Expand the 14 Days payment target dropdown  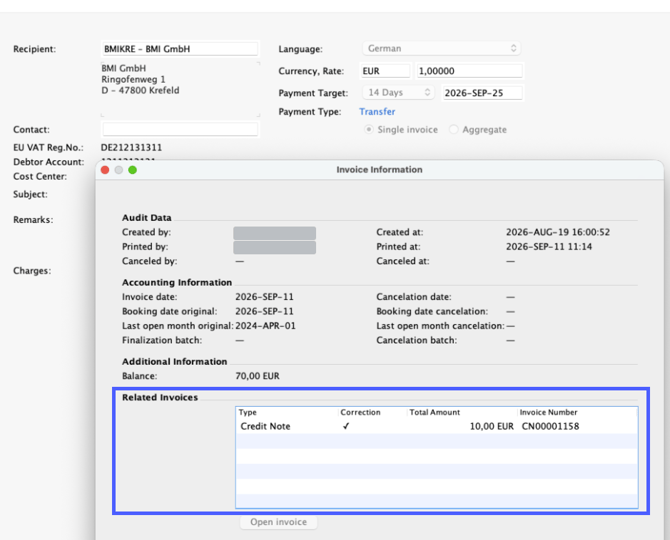coord(399,92)
